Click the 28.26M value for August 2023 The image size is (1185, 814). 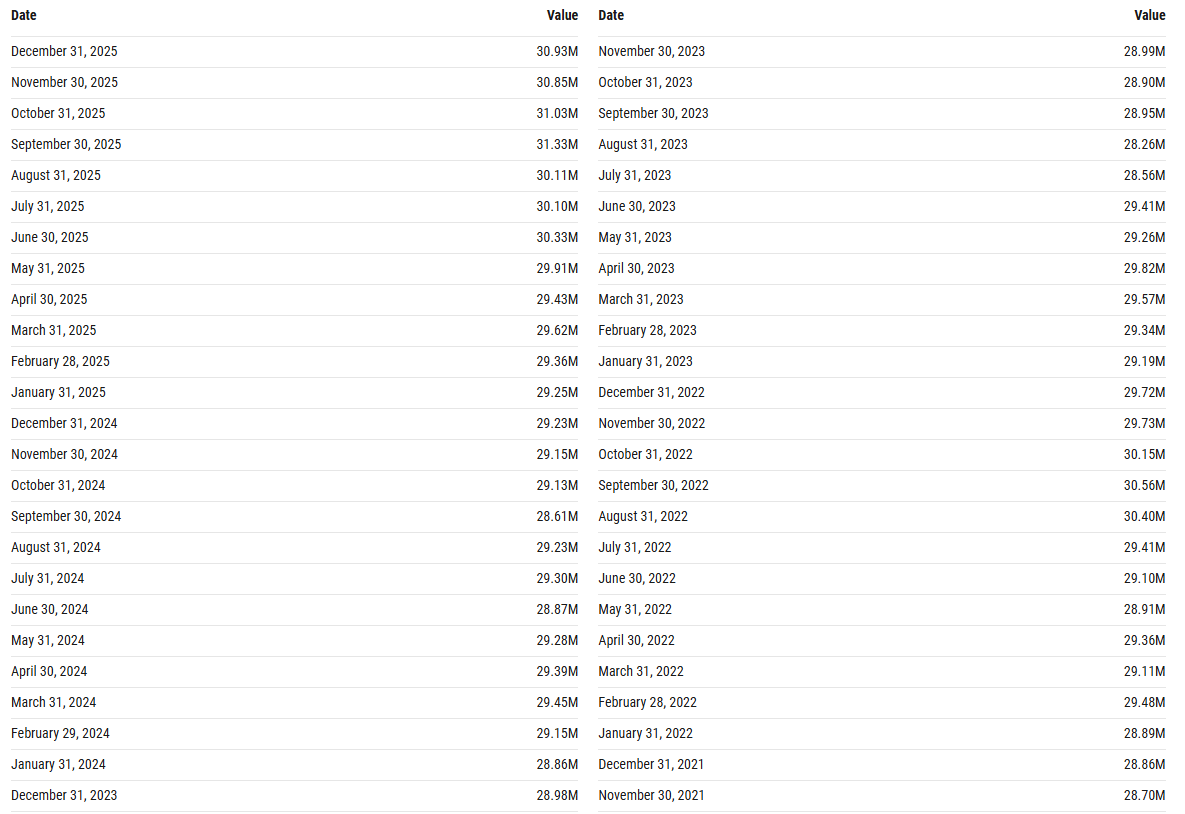tap(1144, 144)
